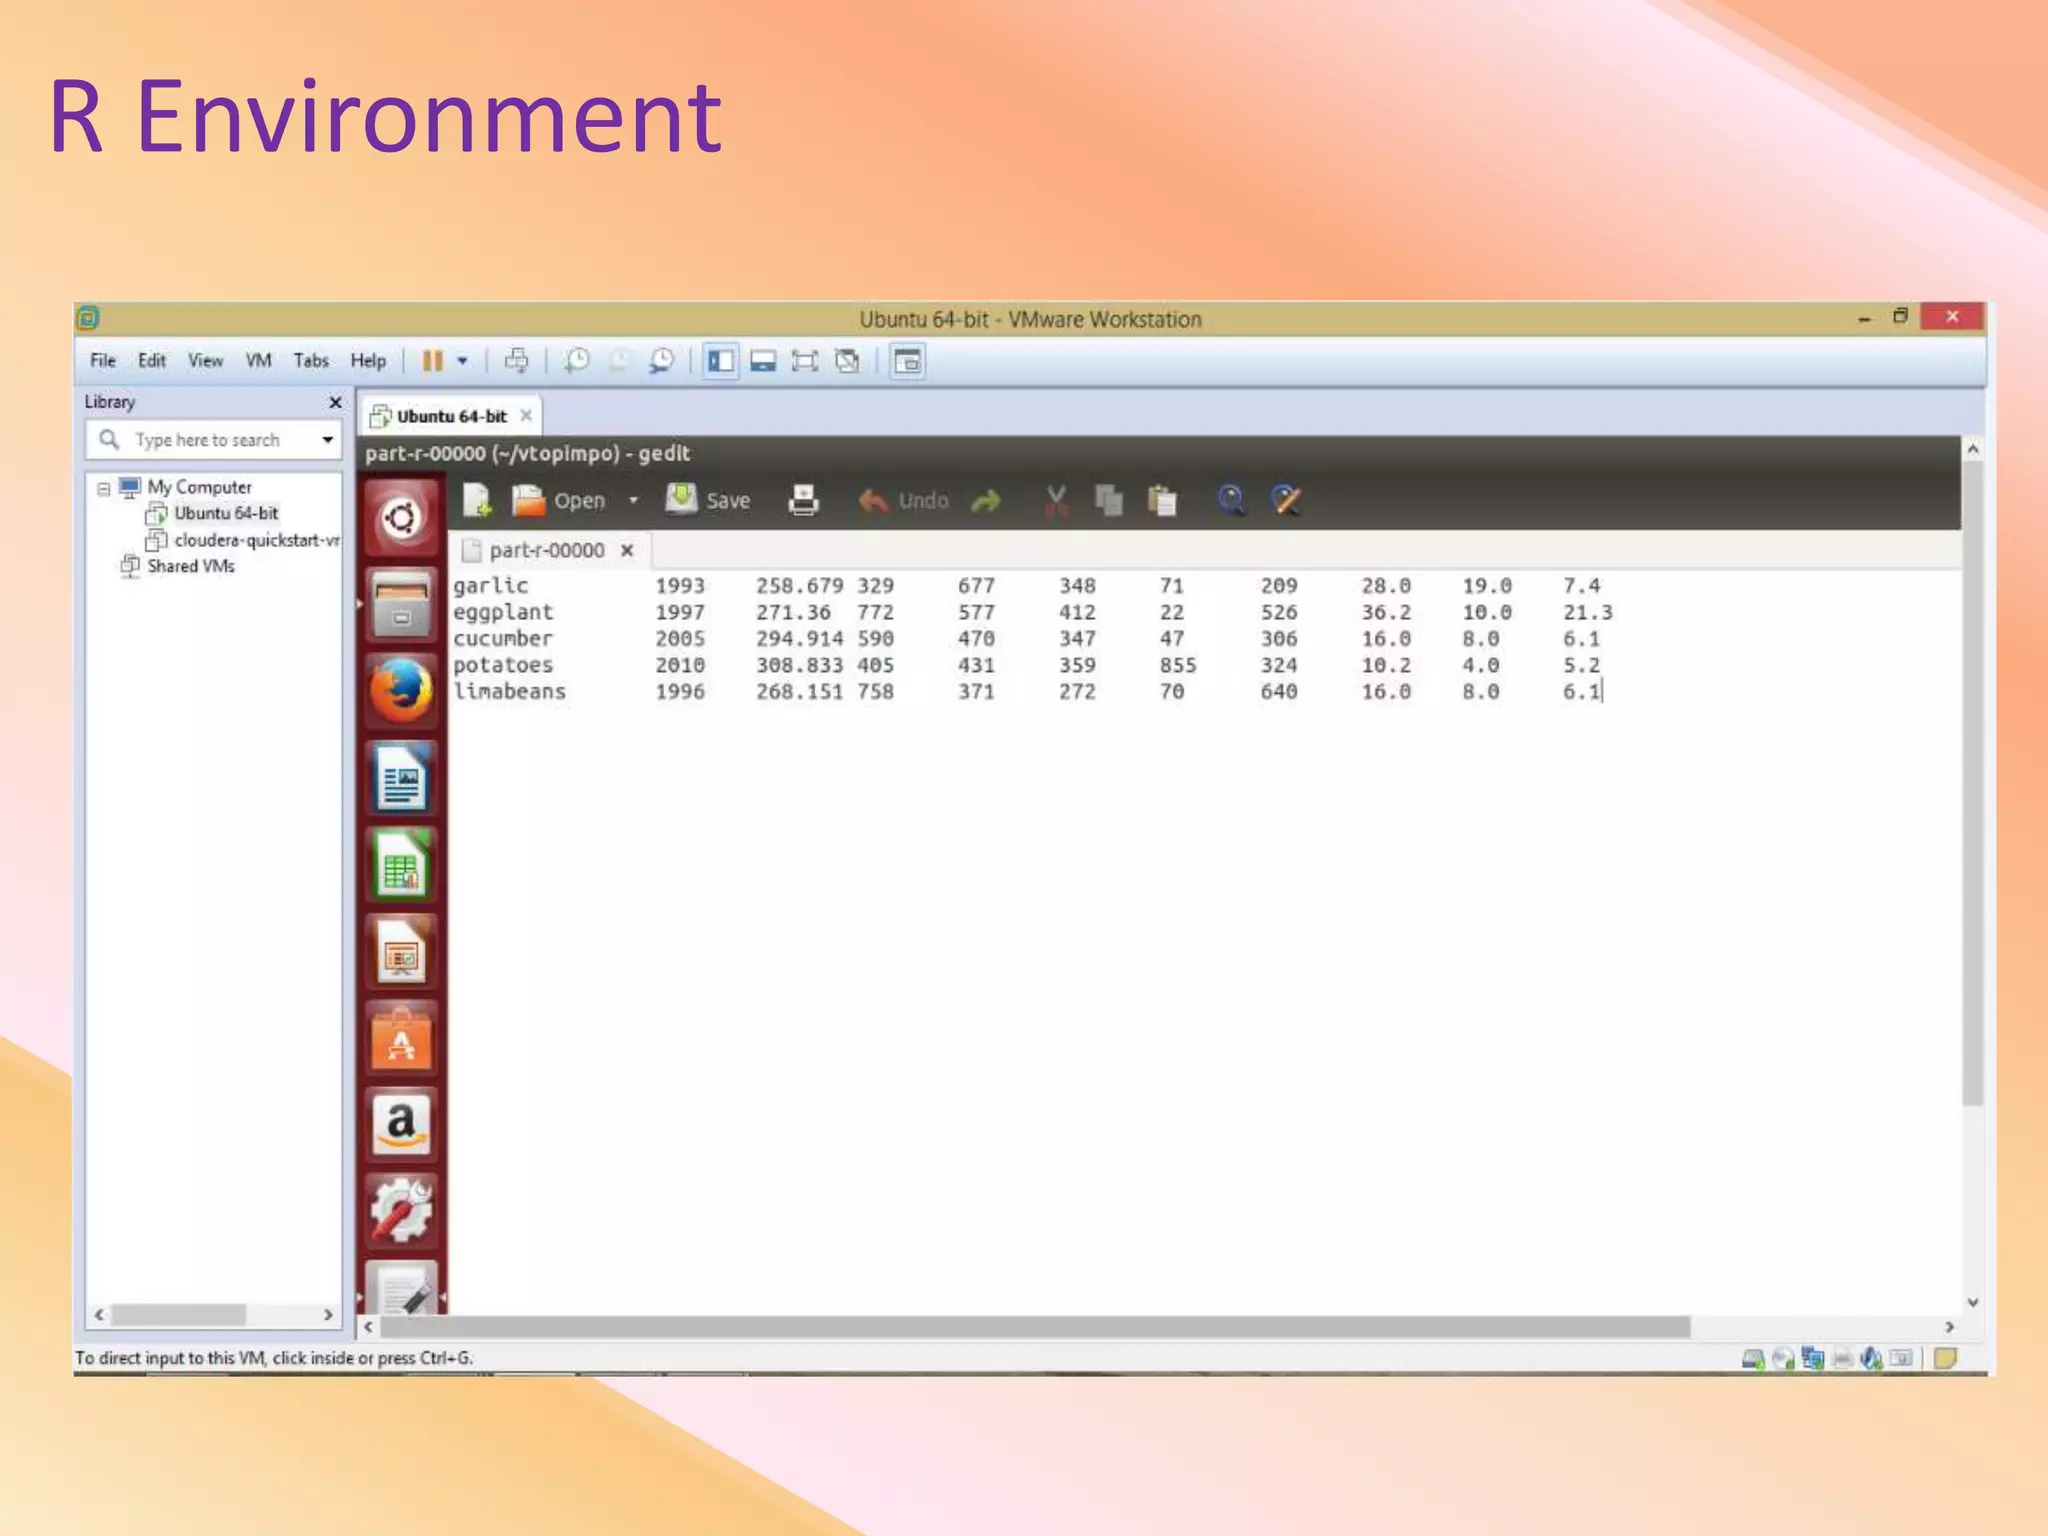Image resolution: width=2048 pixels, height=1536 pixels.
Task: Open Ubuntu Software Center from launcher
Action: [x=401, y=1039]
